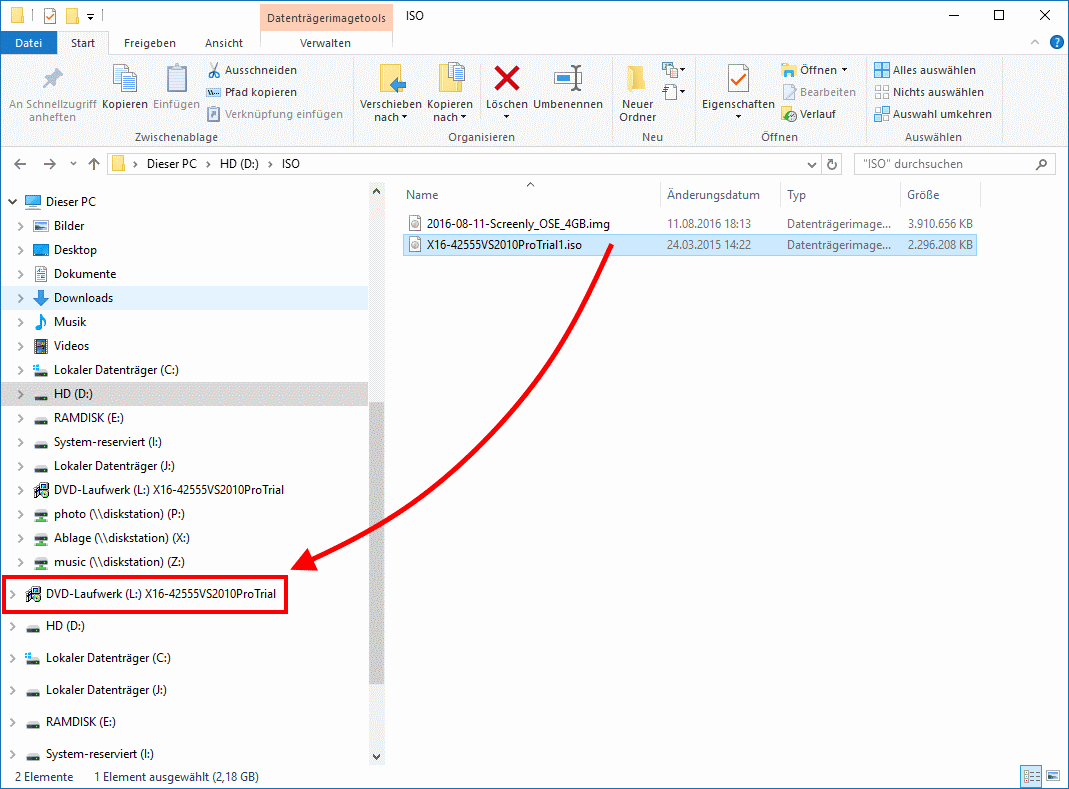Viewport: 1069px width, 789px height.
Task: Create a folder with Neuer Ordner
Action: point(637,93)
